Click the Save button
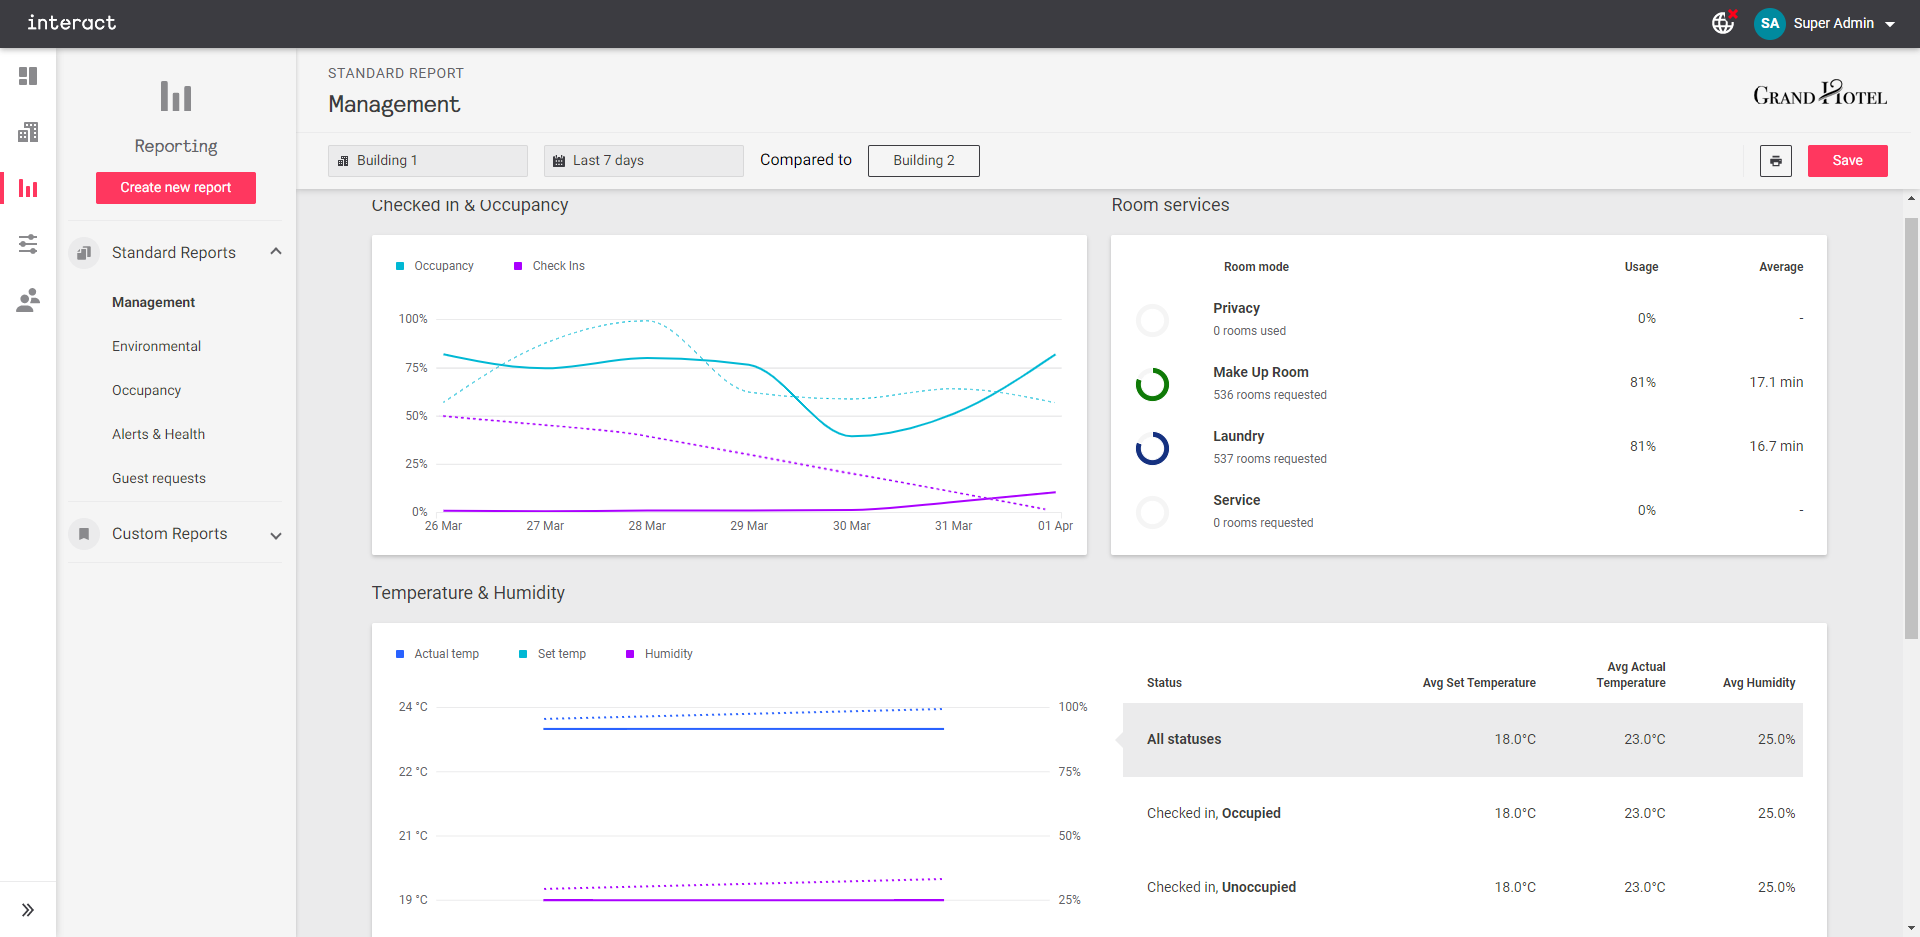 click(1848, 161)
